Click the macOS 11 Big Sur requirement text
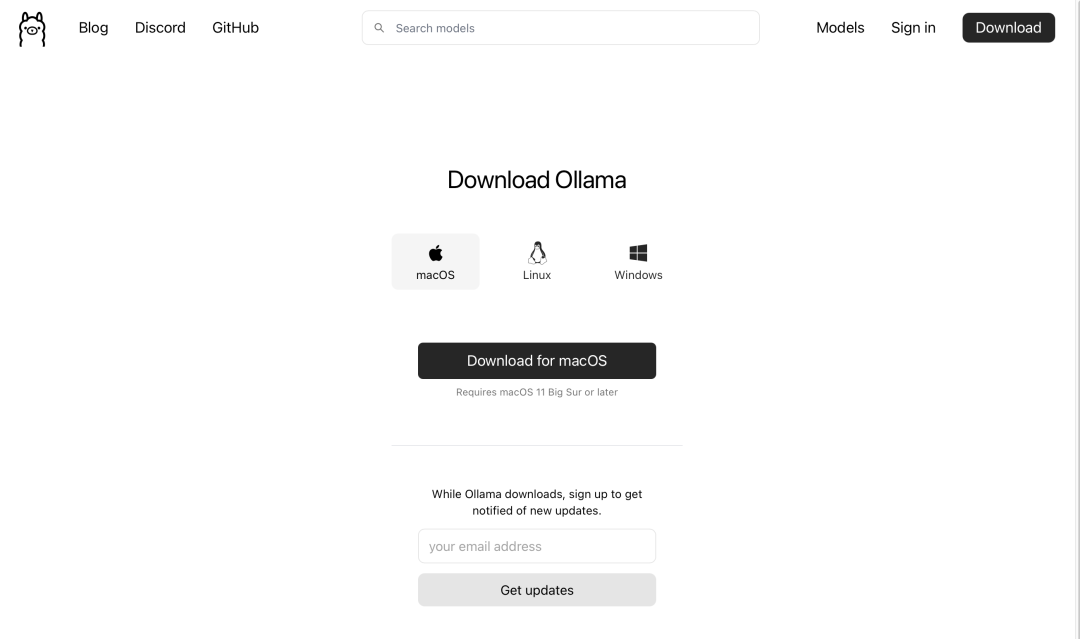Image resolution: width=1080 pixels, height=639 pixels. tap(537, 393)
